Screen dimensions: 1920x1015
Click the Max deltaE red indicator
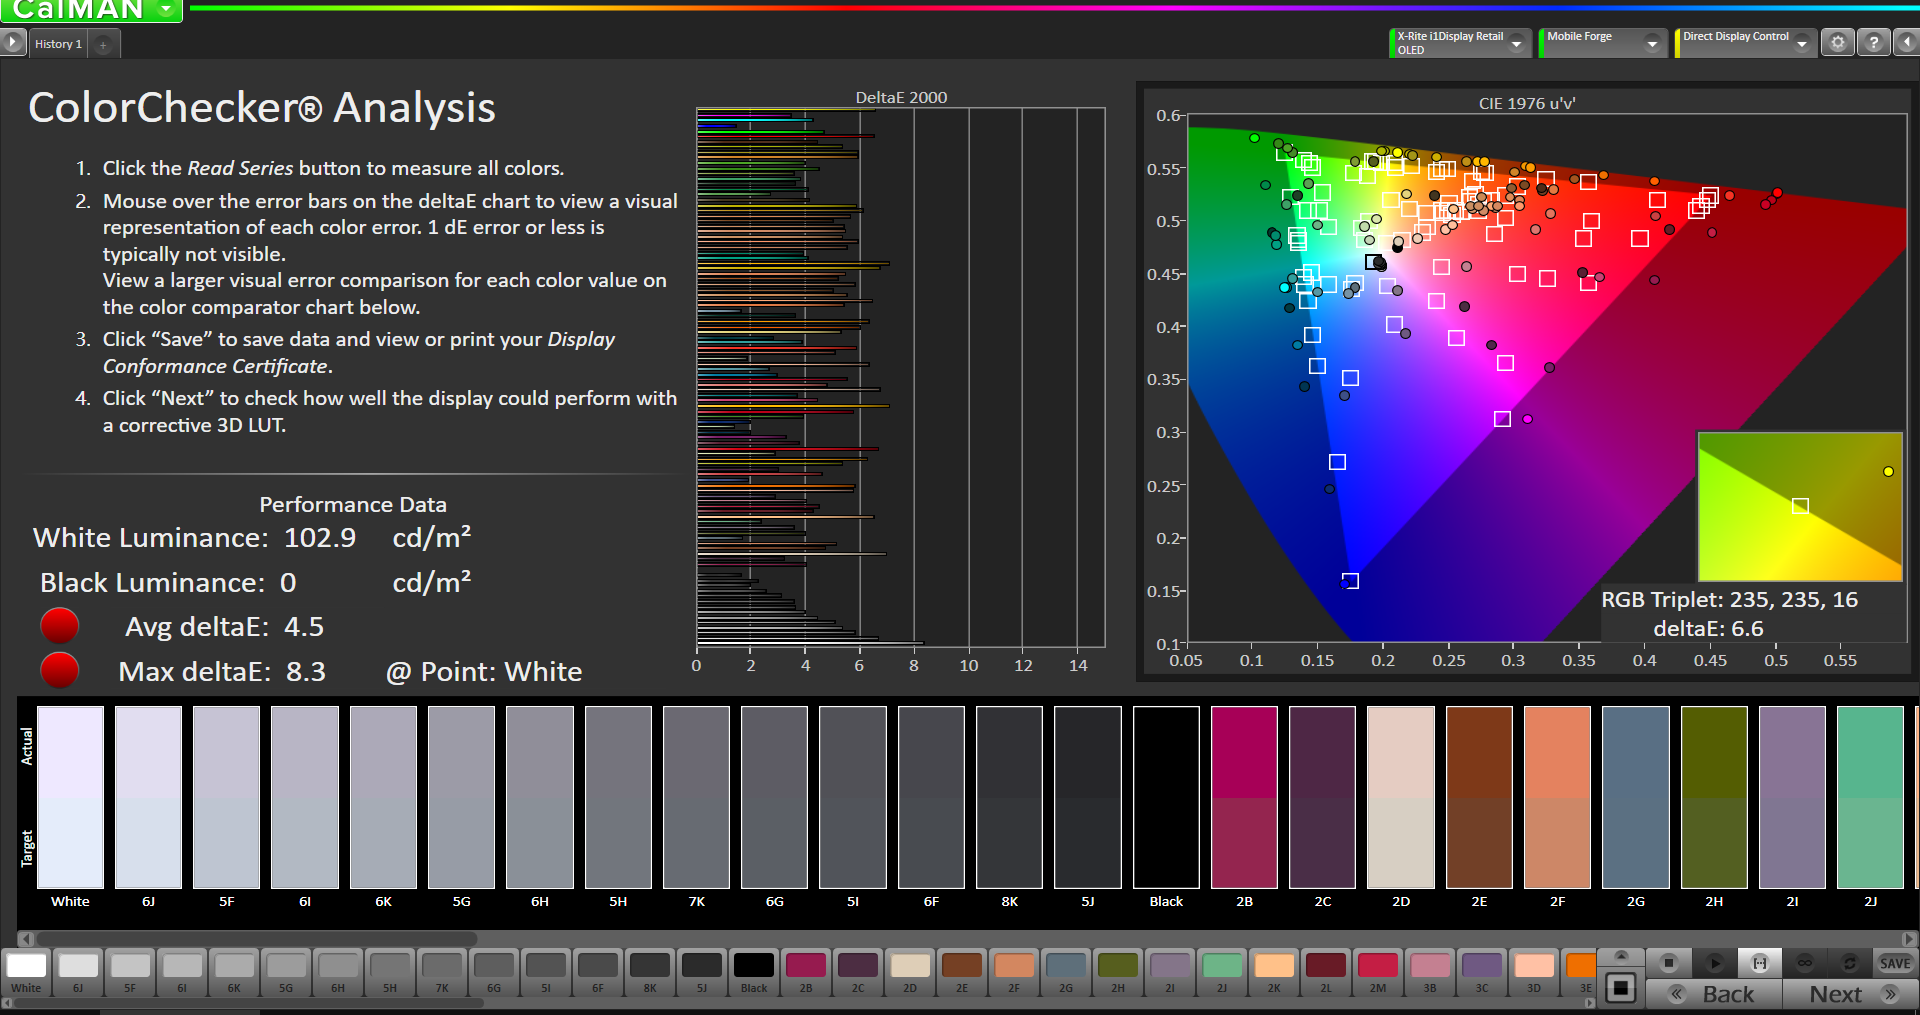point(59,670)
